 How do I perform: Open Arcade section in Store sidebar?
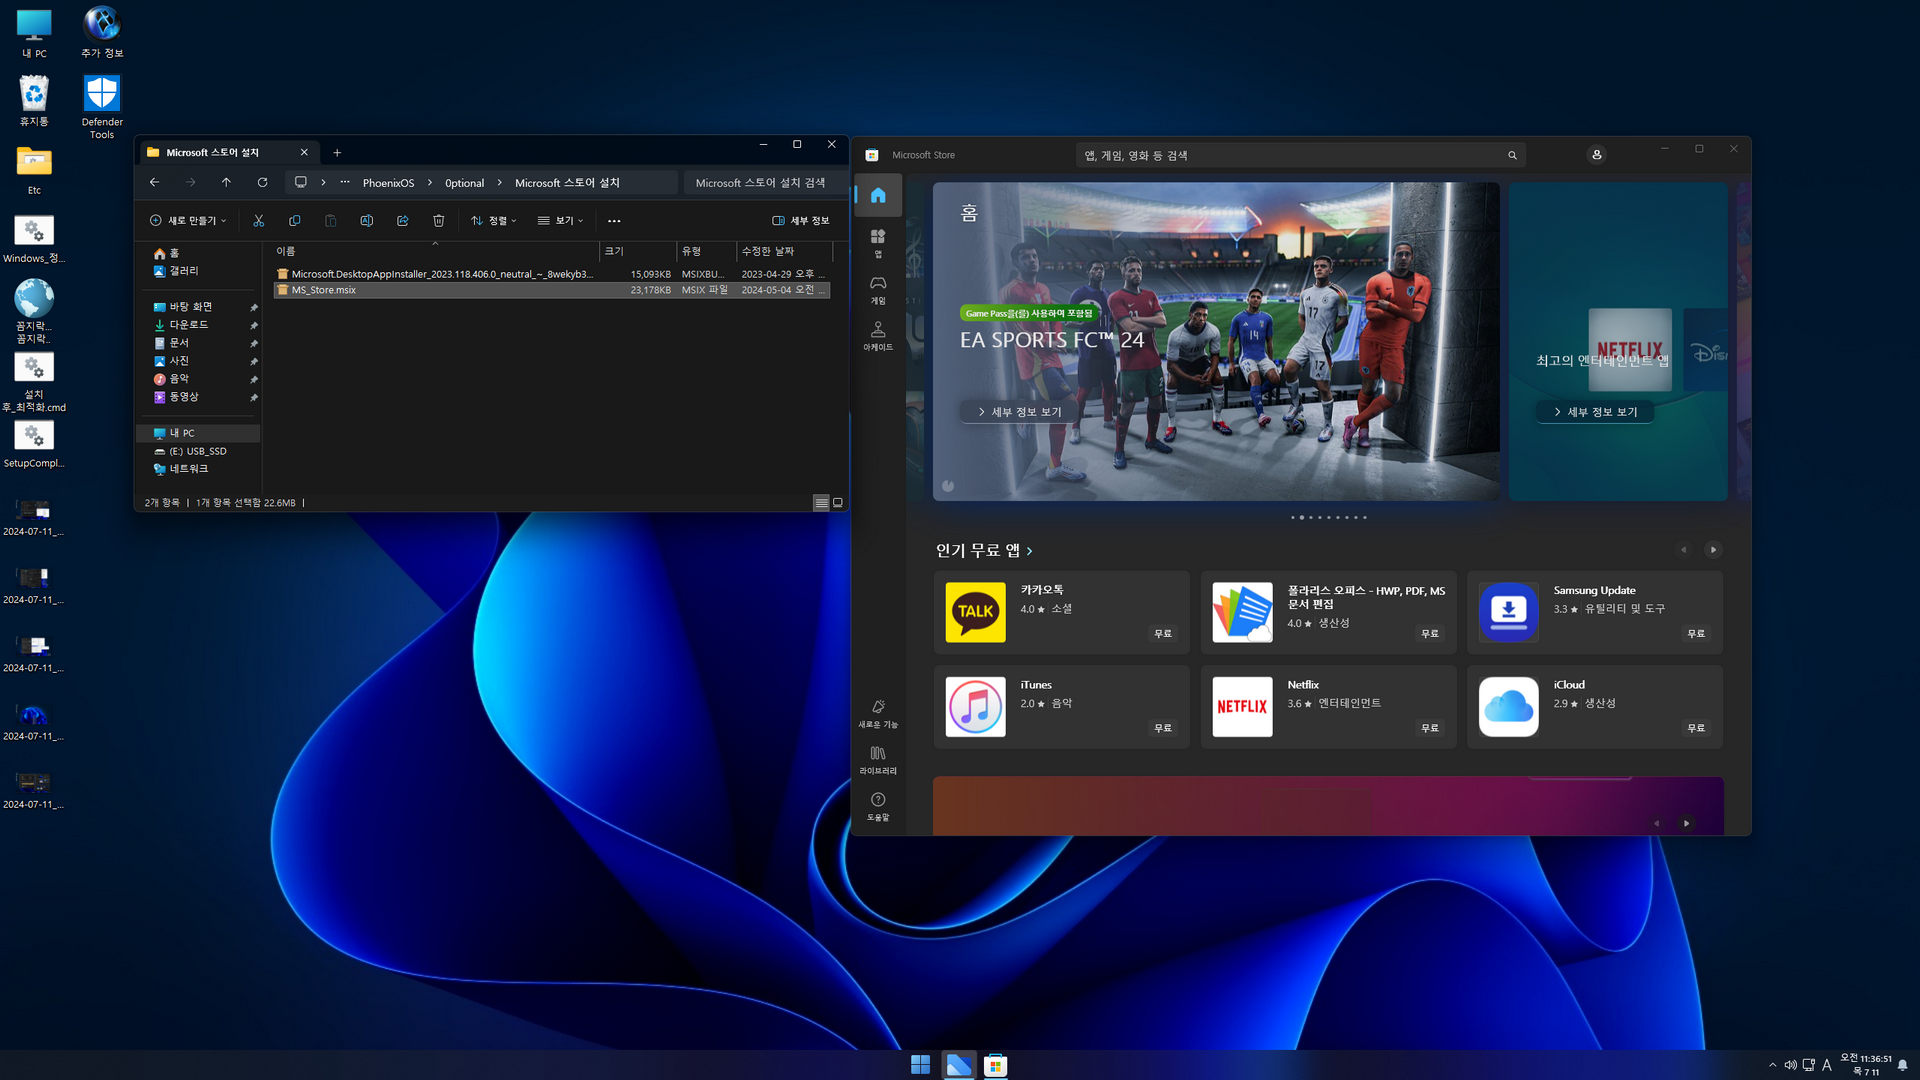pos(877,336)
